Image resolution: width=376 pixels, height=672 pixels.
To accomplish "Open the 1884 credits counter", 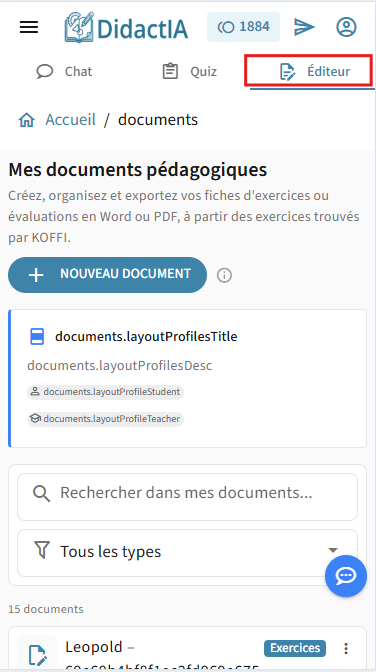I will 243,27.
